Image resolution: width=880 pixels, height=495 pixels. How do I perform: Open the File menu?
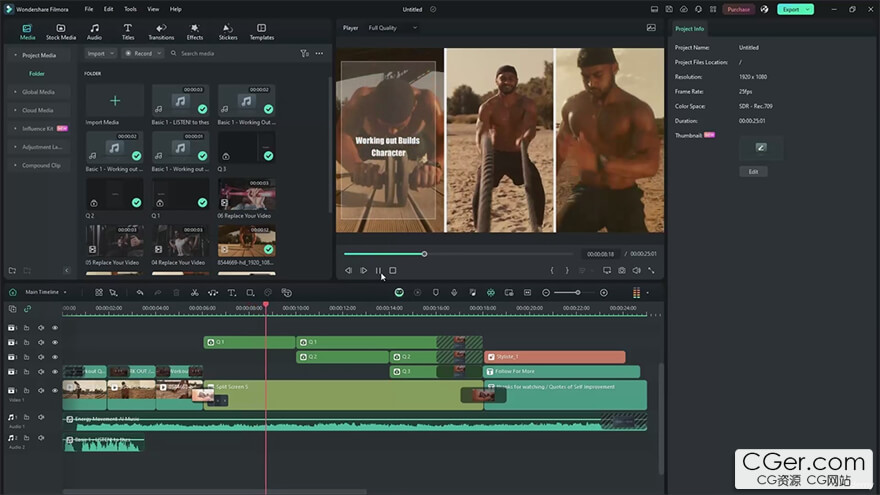click(89, 9)
